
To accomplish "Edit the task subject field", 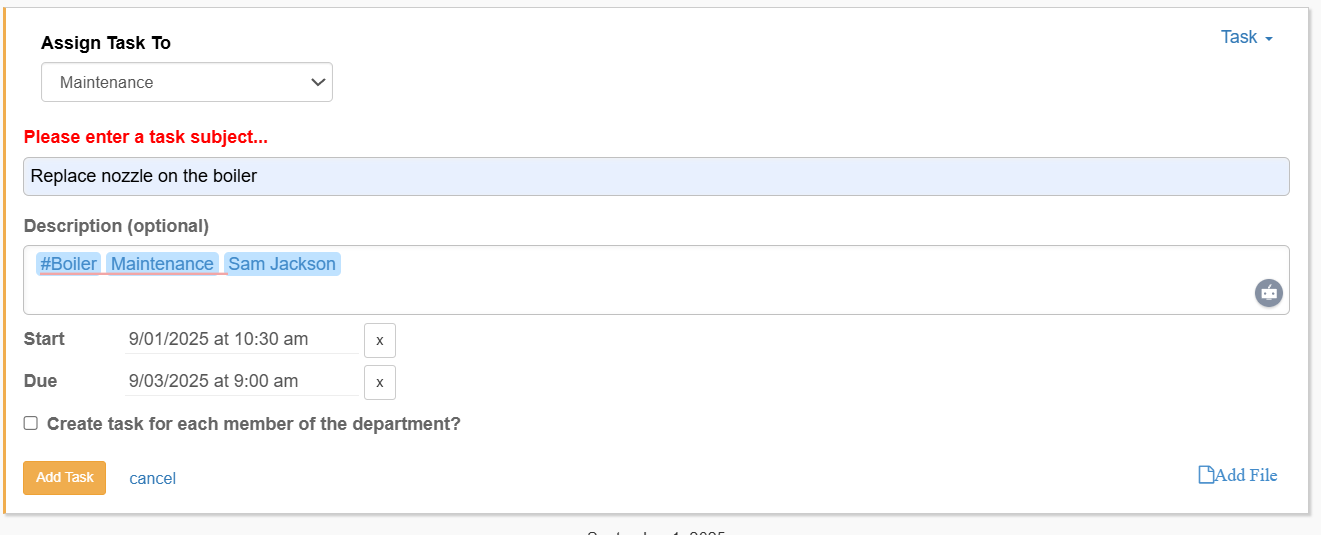I will coord(656,176).
